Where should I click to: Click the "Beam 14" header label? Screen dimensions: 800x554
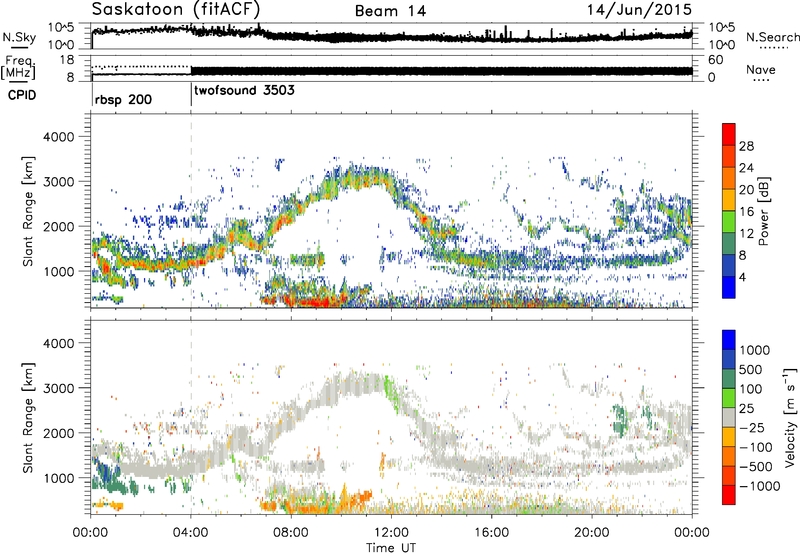[390, 11]
